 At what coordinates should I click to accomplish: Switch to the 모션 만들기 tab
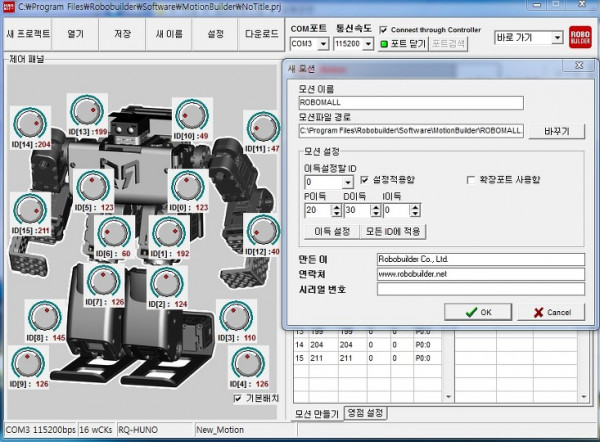[x=317, y=414]
